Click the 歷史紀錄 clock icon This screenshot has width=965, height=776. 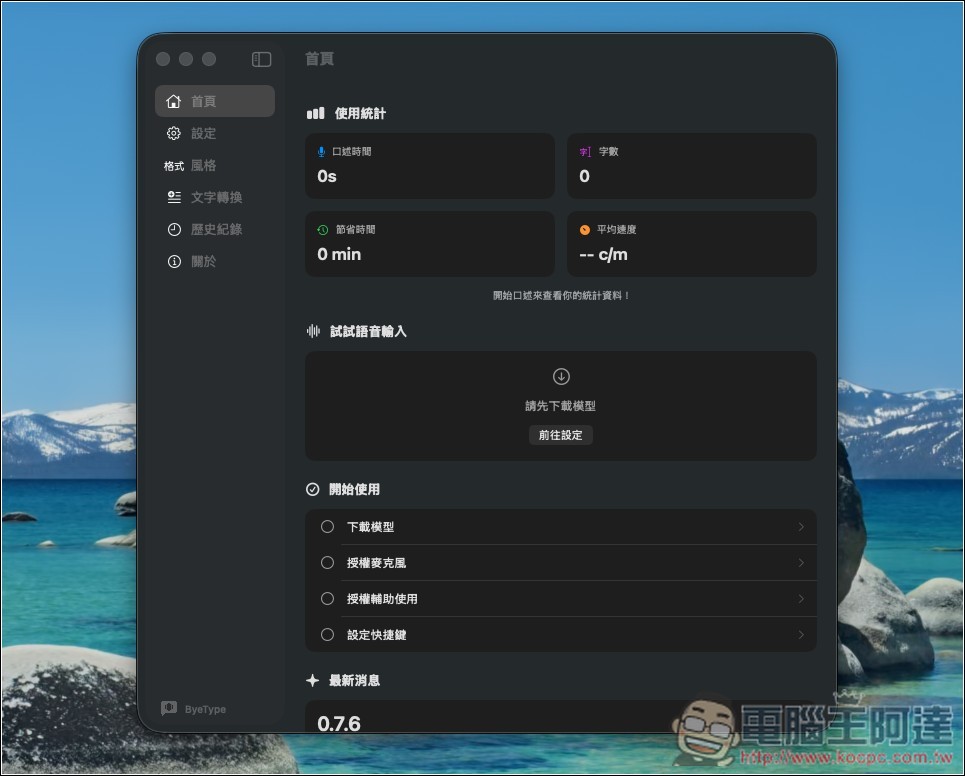pos(173,229)
